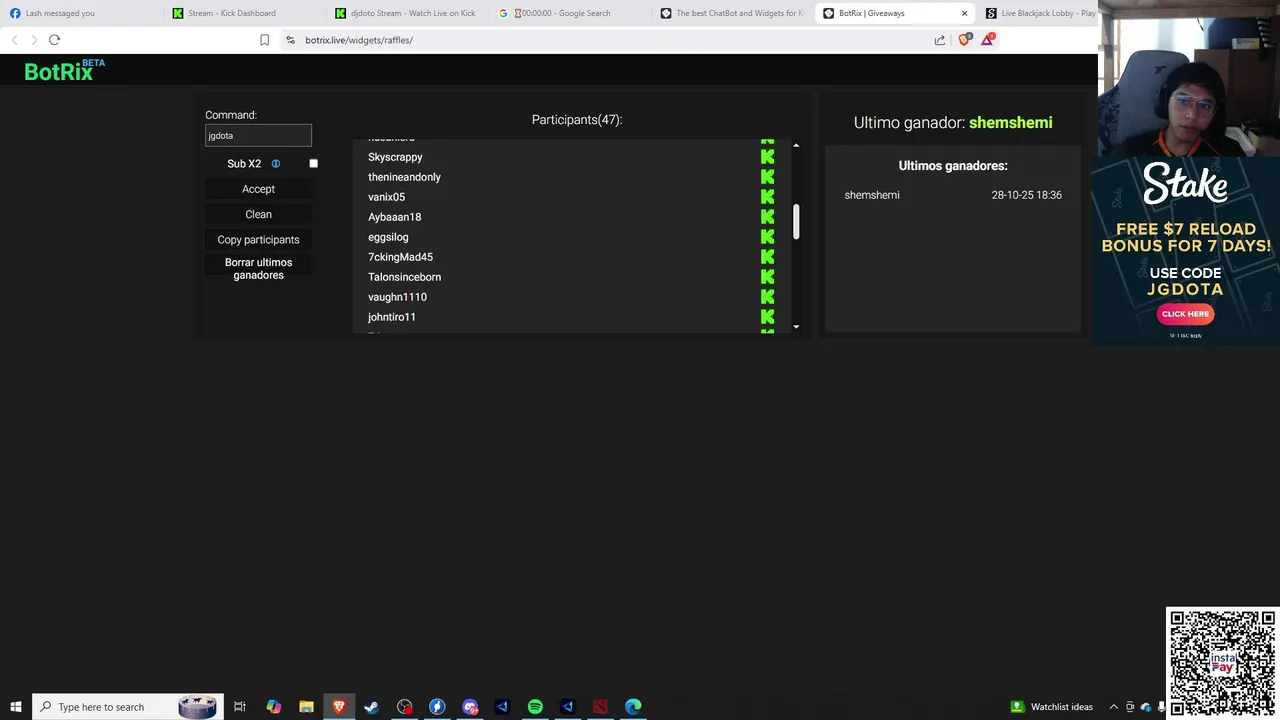Open the Windows Start menu
The width and height of the screenshot is (1280, 720).
16,707
